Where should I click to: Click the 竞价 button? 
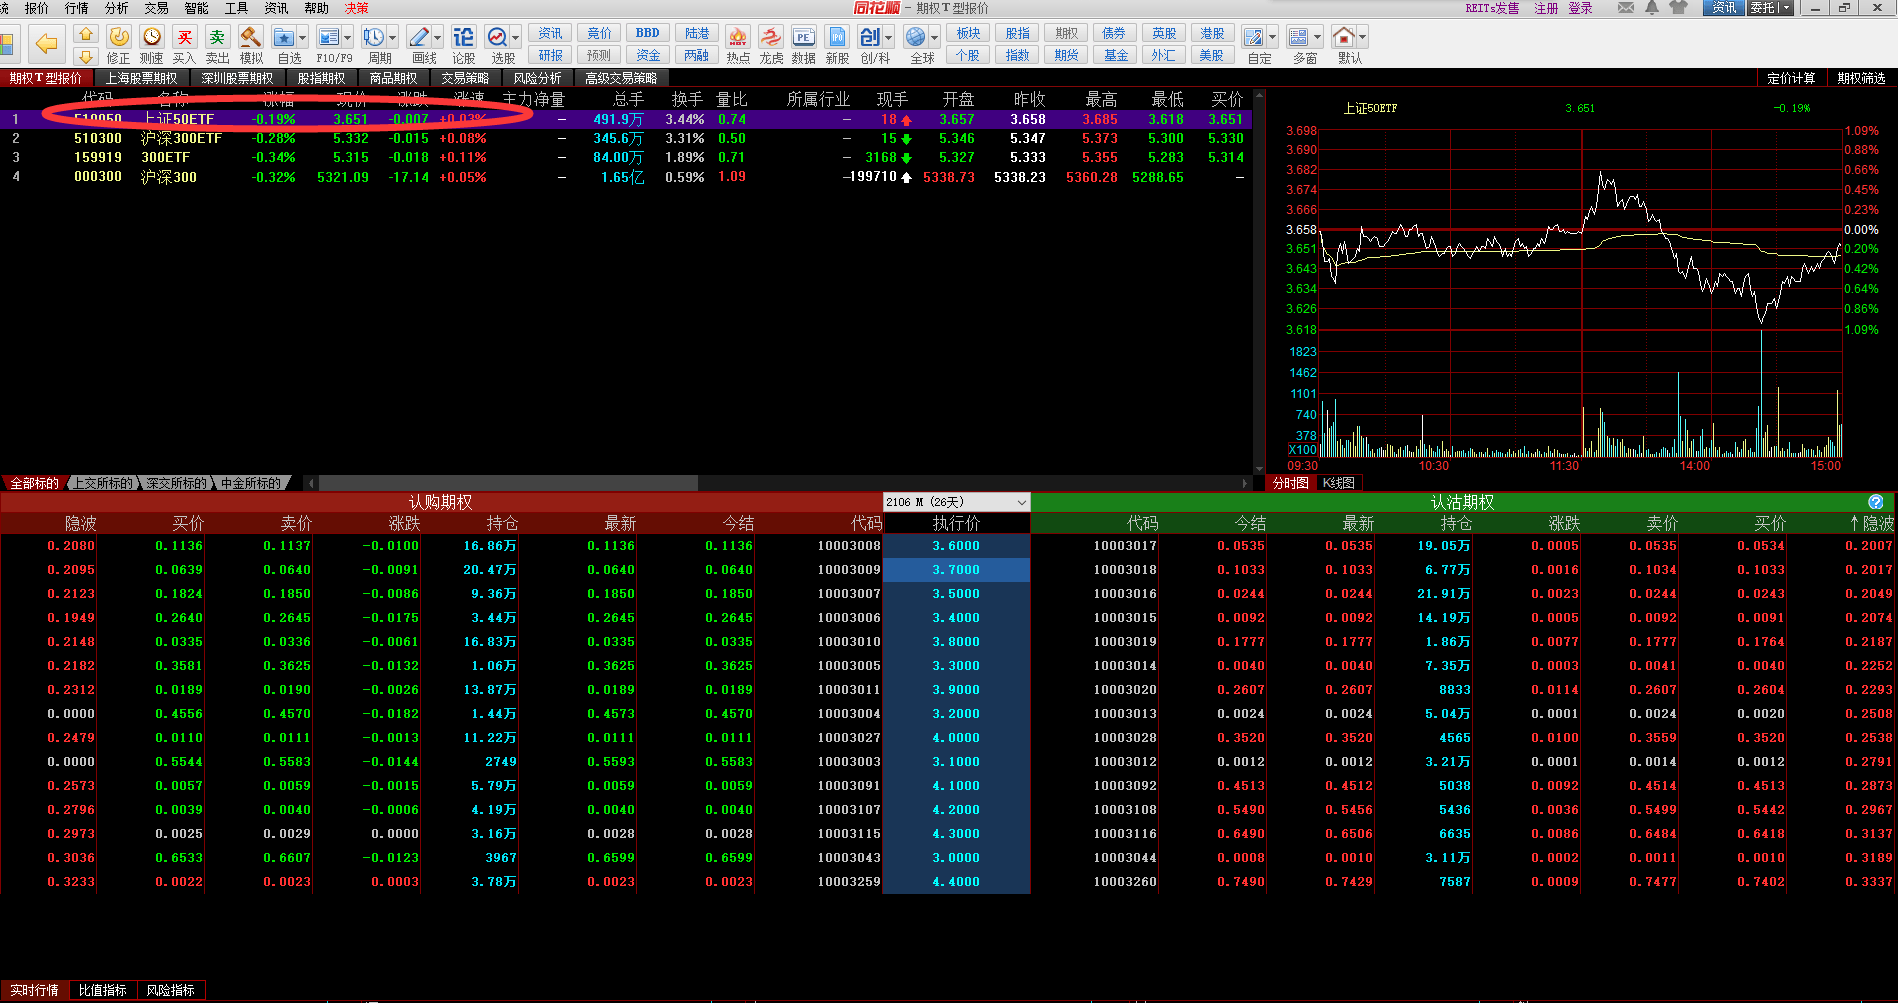tap(599, 33)
